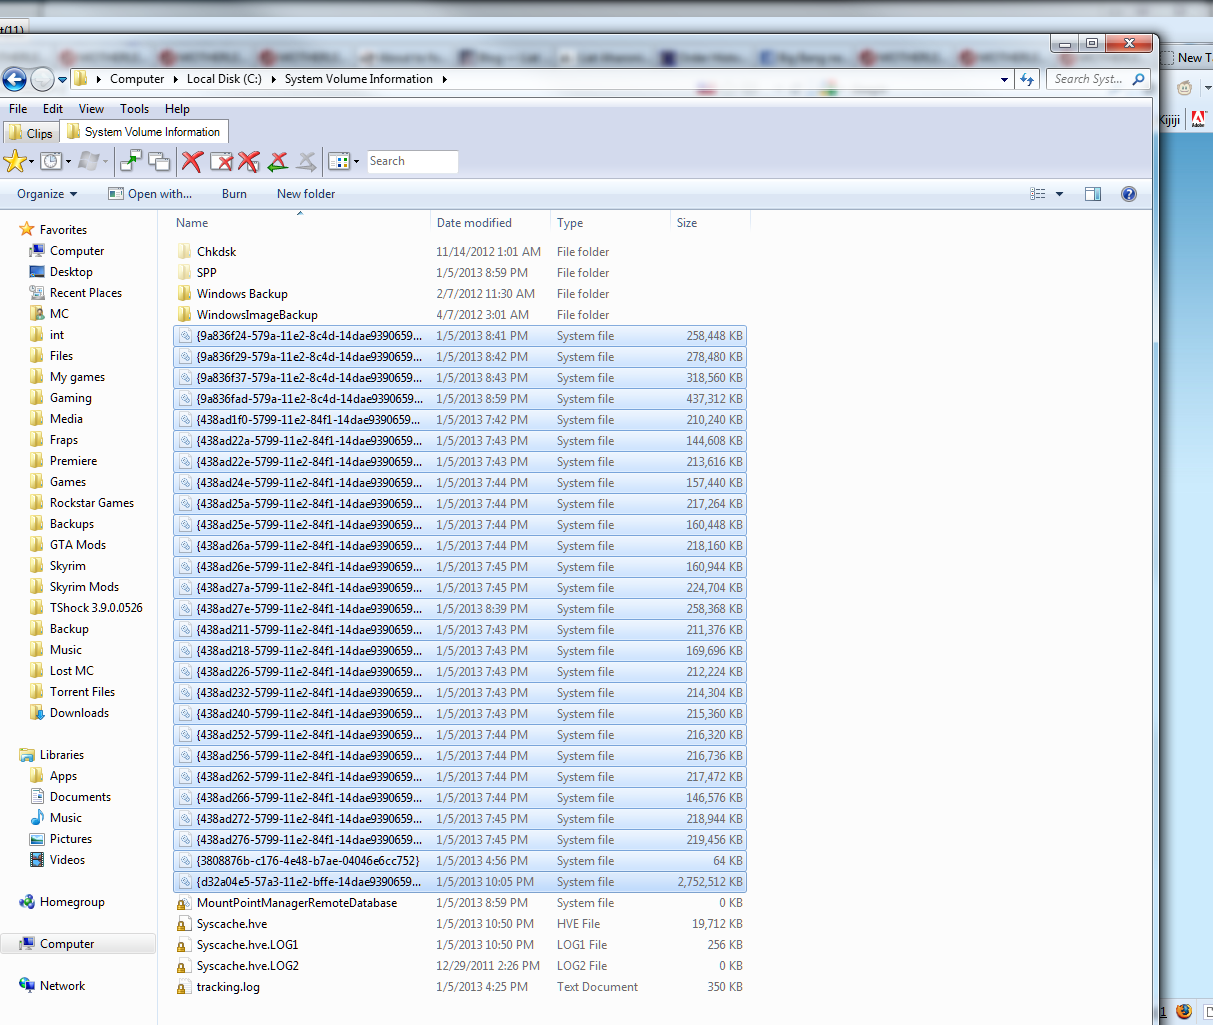1213x1025 pixels.
Task: Click the Network icon in navigation pane
Action: (x=27, y=986)
